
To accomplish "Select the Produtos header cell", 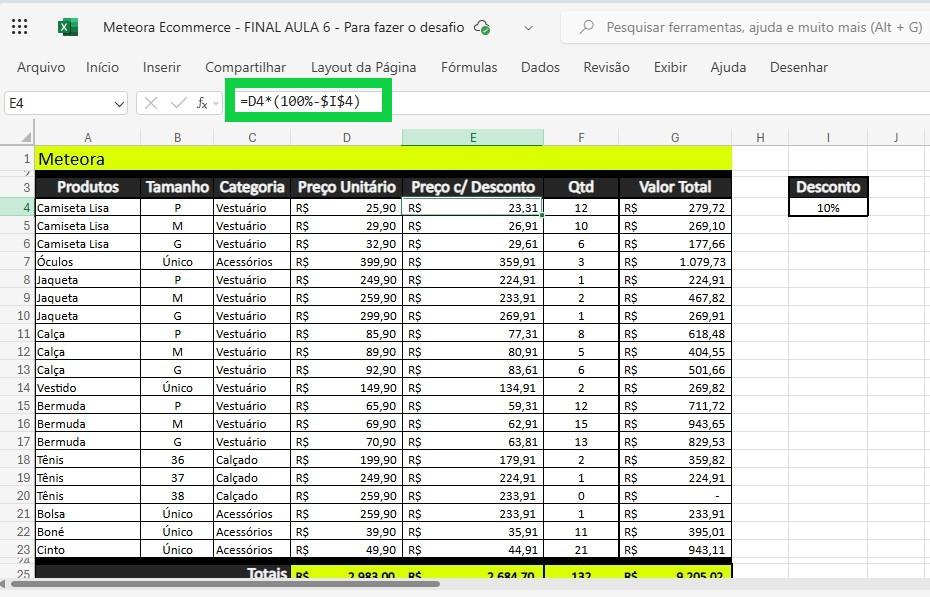I will pos(88,187).
